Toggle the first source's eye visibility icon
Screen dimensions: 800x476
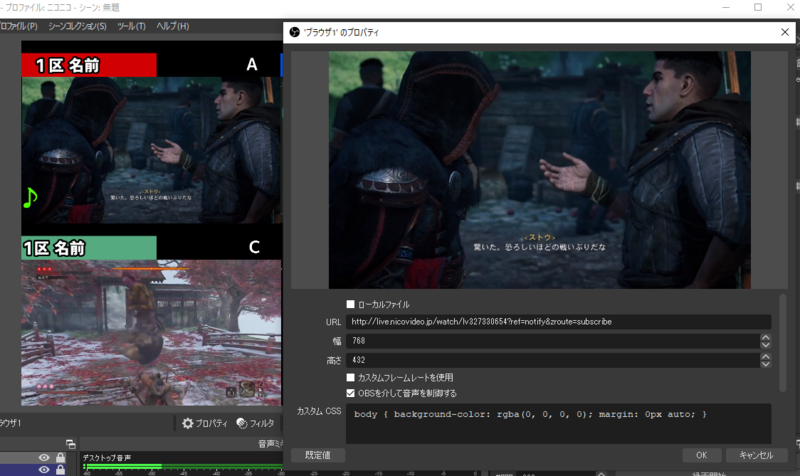(44, 458)
